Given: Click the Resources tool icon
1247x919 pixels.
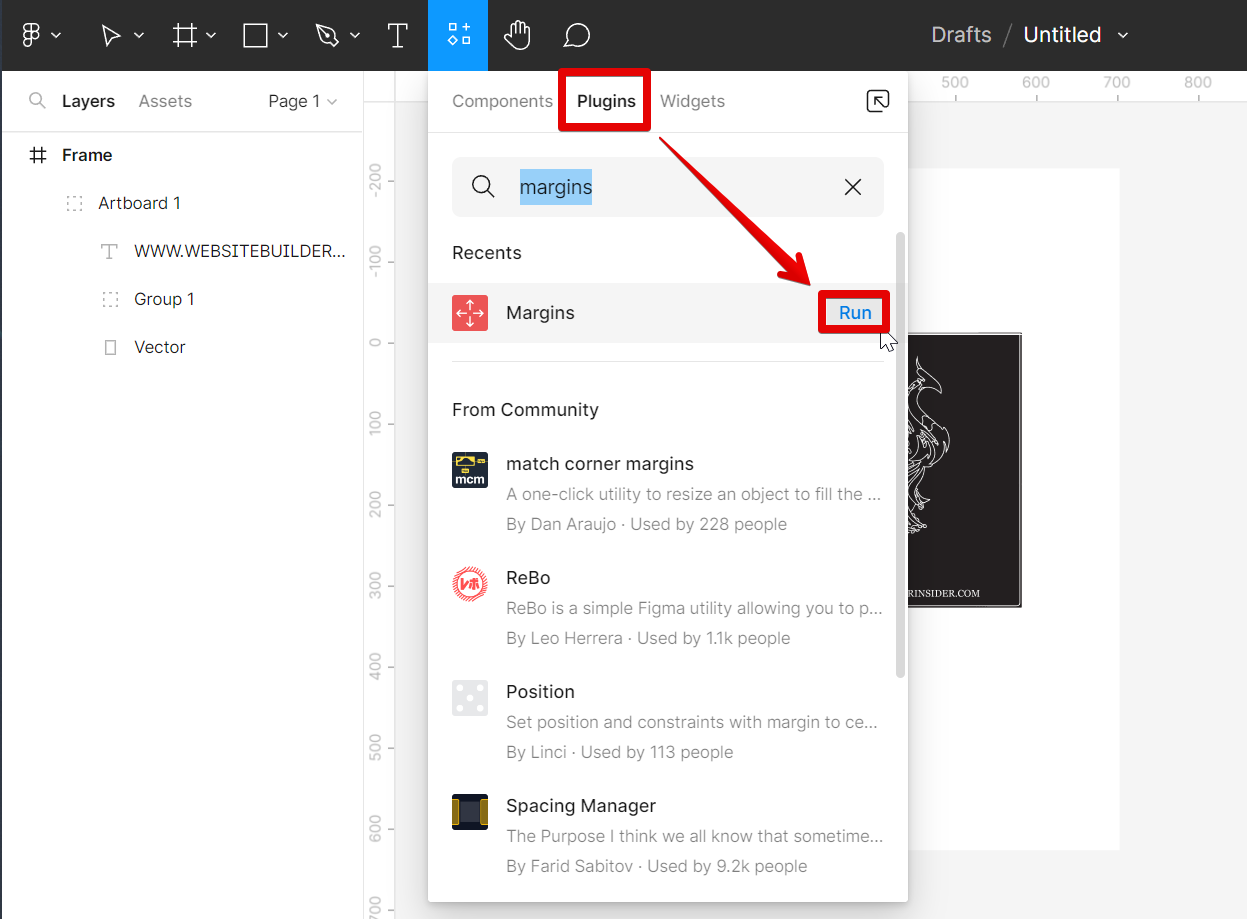Looking at the screenshot, I should pos(458,35).
